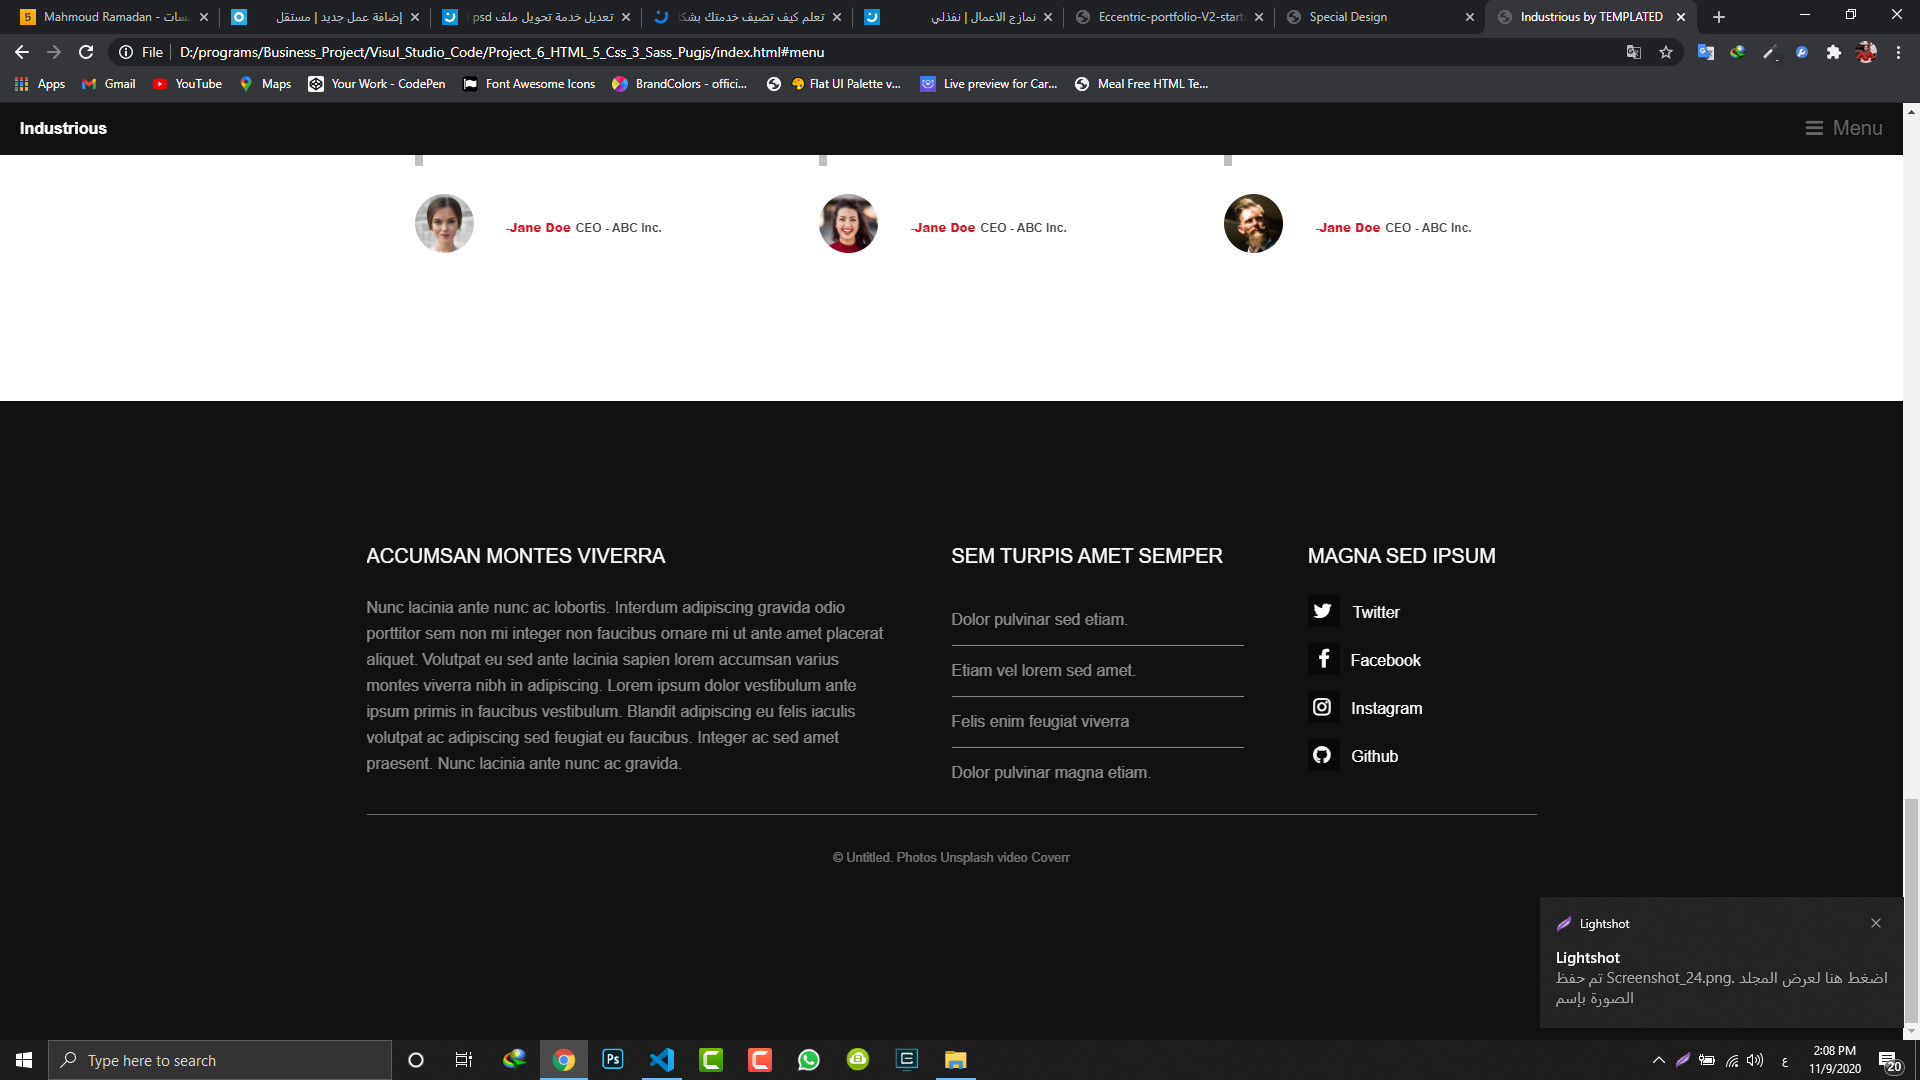Click the Industrious site title link
The width and height of the screenshot is (1920, 1080).
63,128
